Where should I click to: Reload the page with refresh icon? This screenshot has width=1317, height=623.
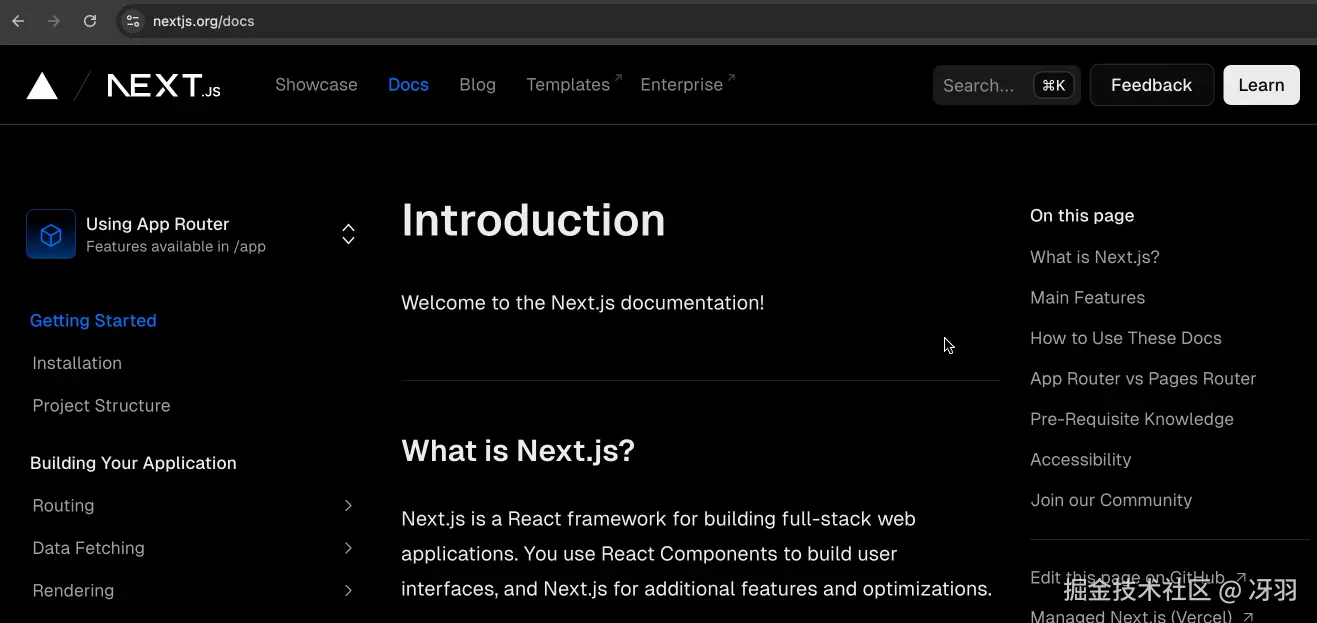(x=90, y=21)
